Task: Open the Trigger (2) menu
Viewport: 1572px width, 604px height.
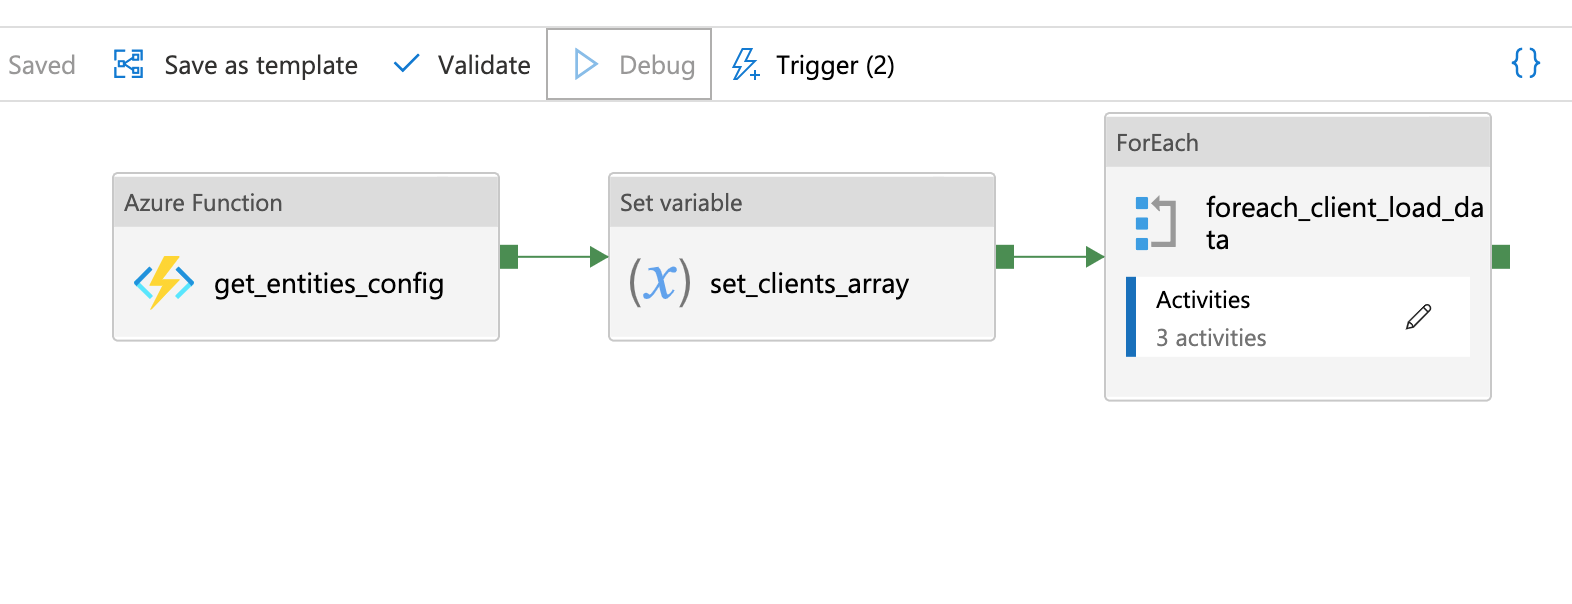Action: tap(835, 65)
